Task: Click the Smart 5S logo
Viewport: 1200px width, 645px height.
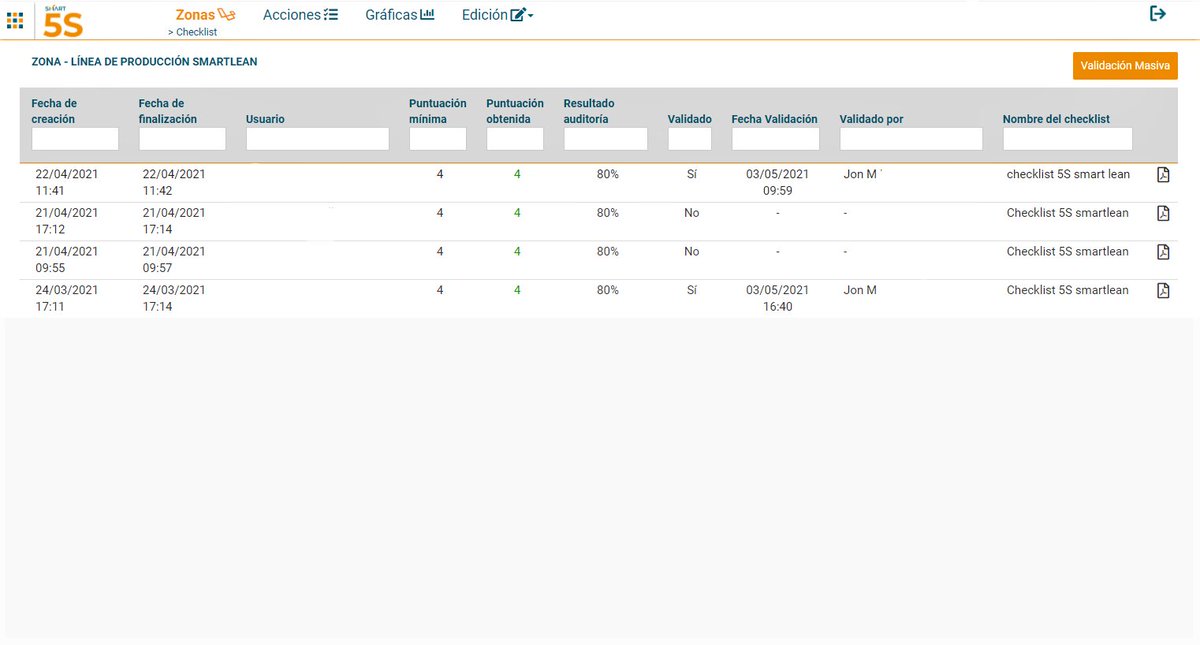Action: (x=63, y=21)
